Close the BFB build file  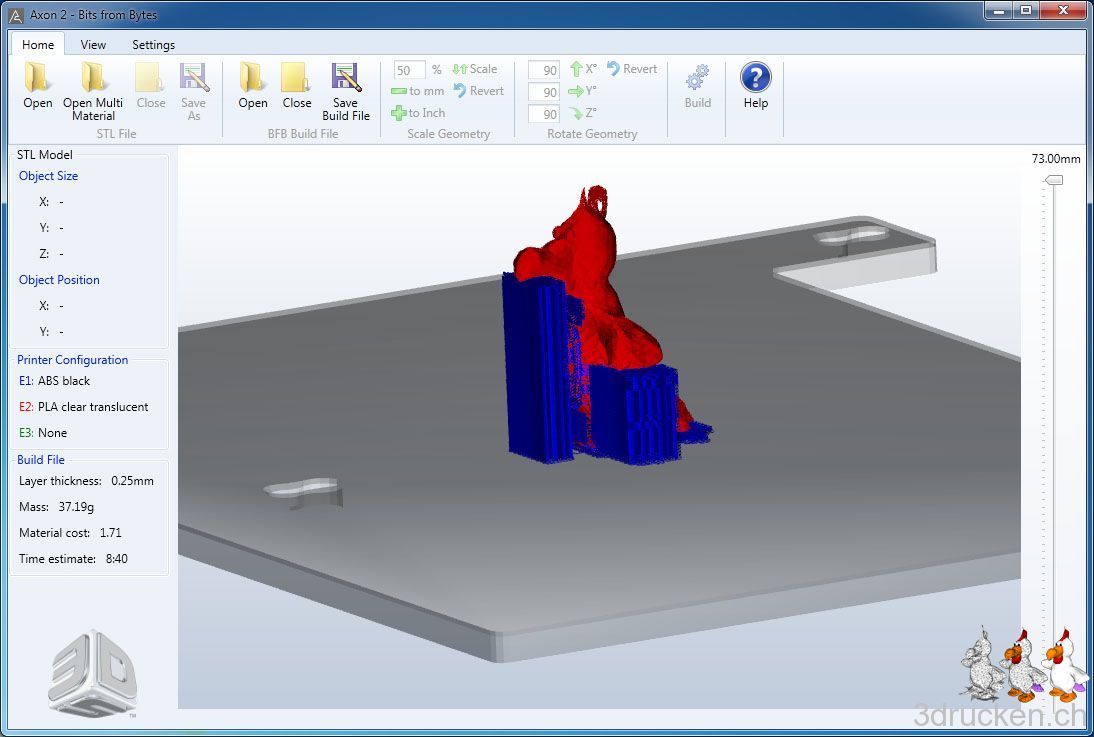[x=297, y=86]
